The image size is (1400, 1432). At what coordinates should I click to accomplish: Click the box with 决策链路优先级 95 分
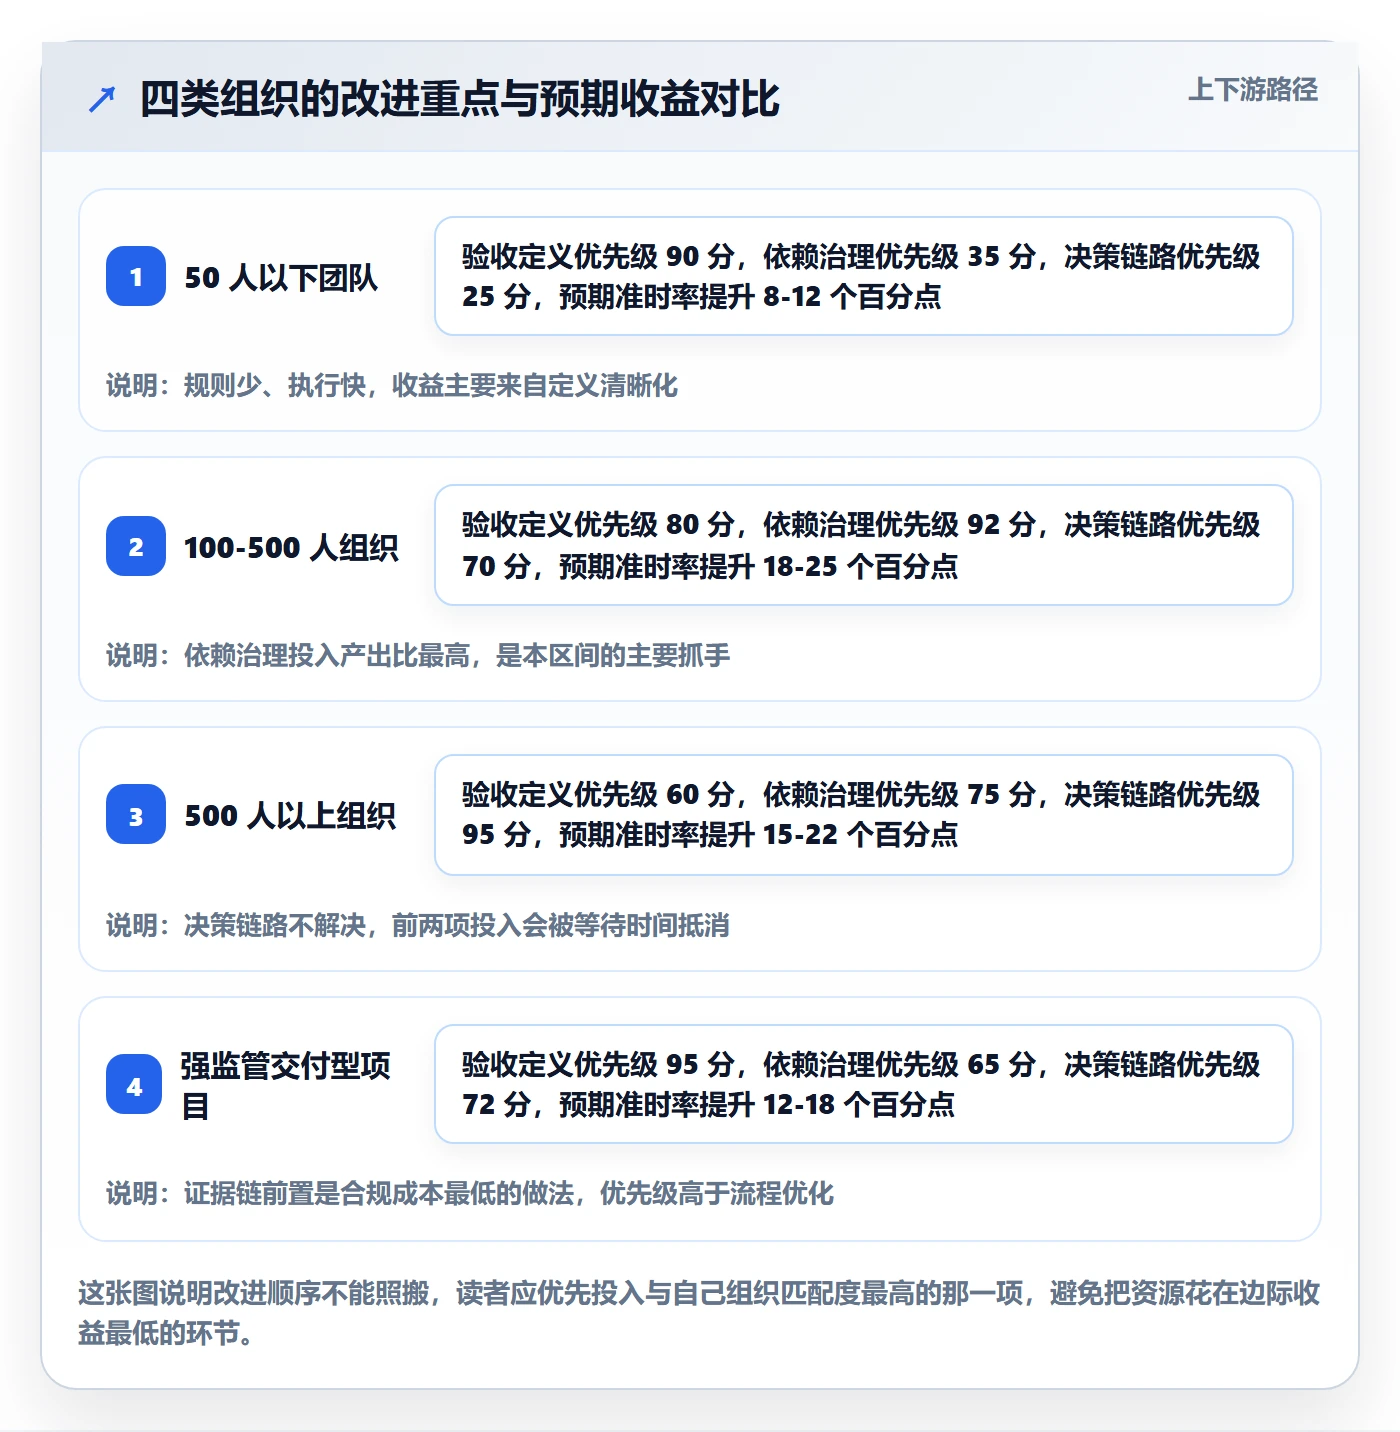(864, 815)
